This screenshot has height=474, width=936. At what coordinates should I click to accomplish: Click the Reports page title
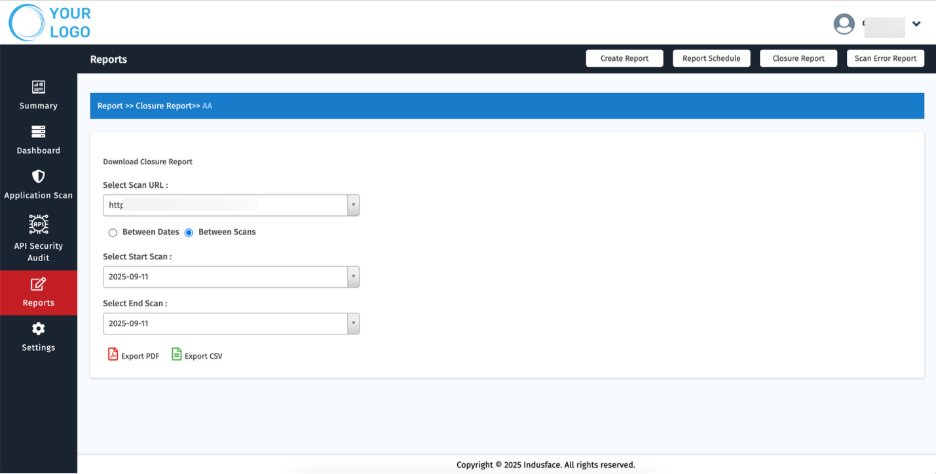(x=108, y=59)
